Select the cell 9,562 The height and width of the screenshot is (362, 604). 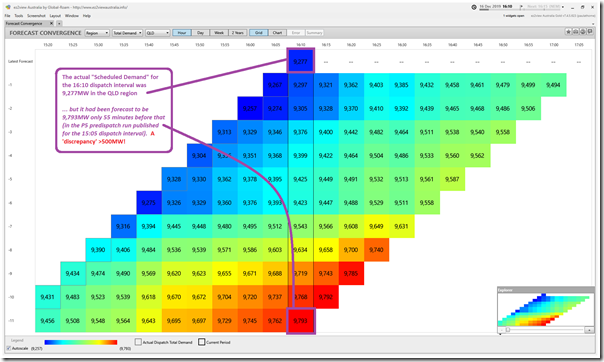pyautogui.click(x=477, y=156)
